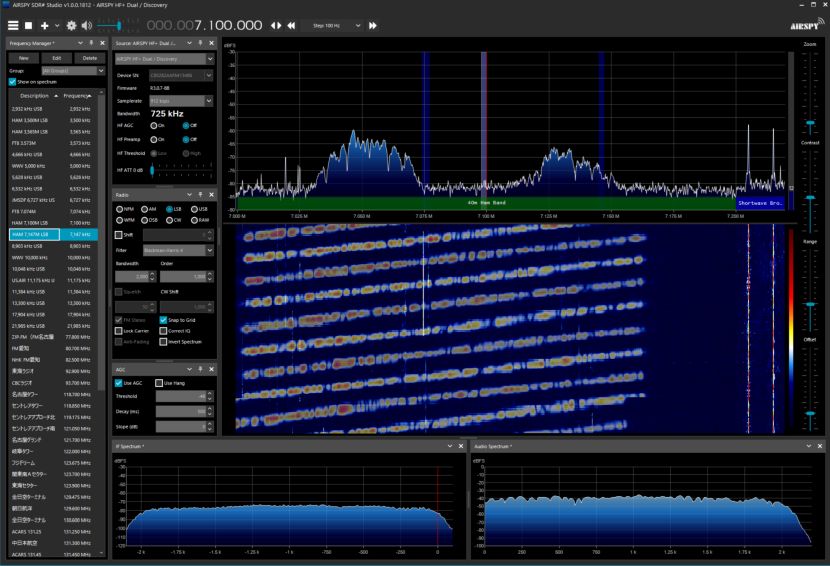Sort by Frequency column header
The image size is (830, 566).
[x=77, y=96]
